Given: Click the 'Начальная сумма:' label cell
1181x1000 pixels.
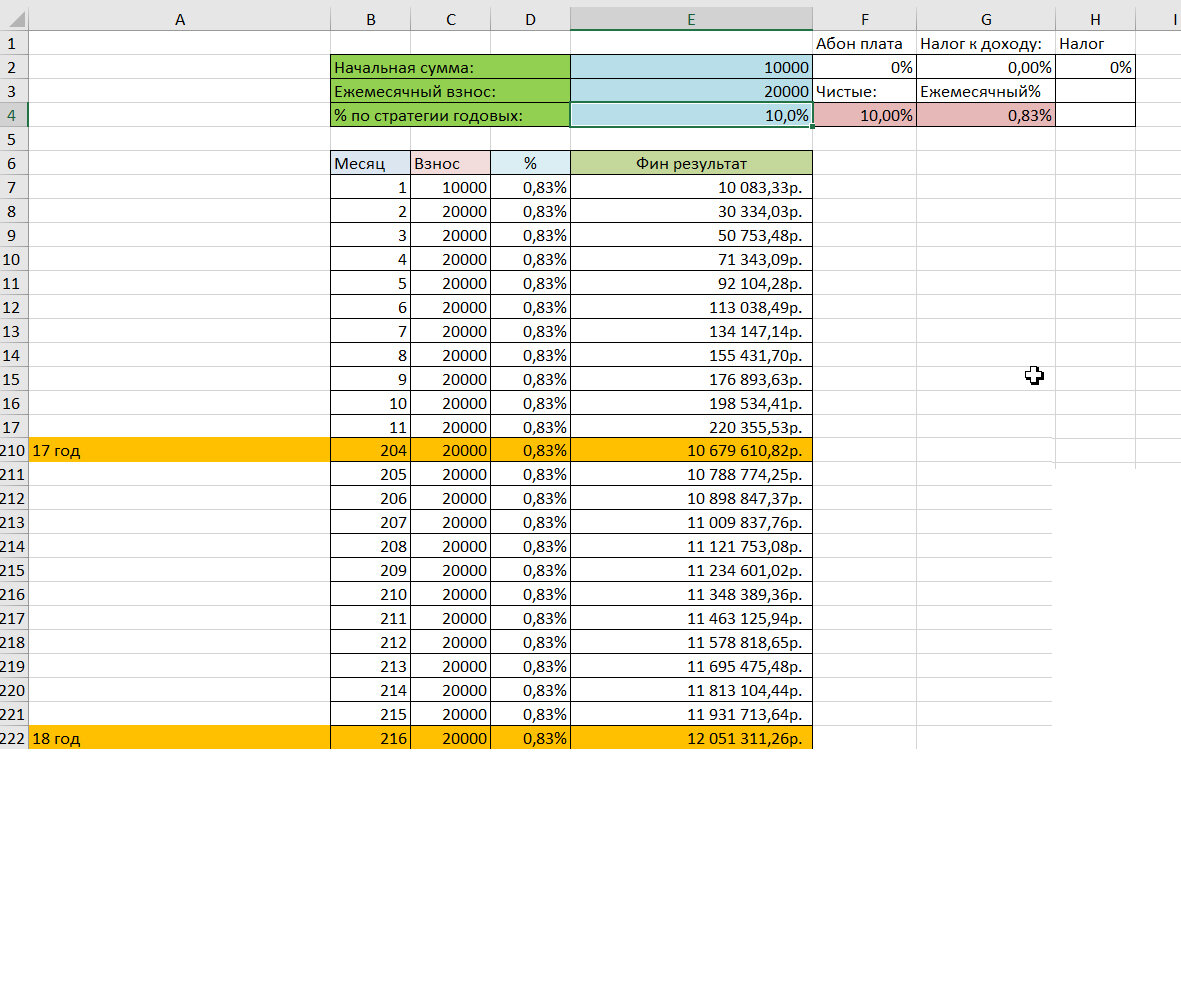Looking at the screenshot, I should tap(450, 67).
